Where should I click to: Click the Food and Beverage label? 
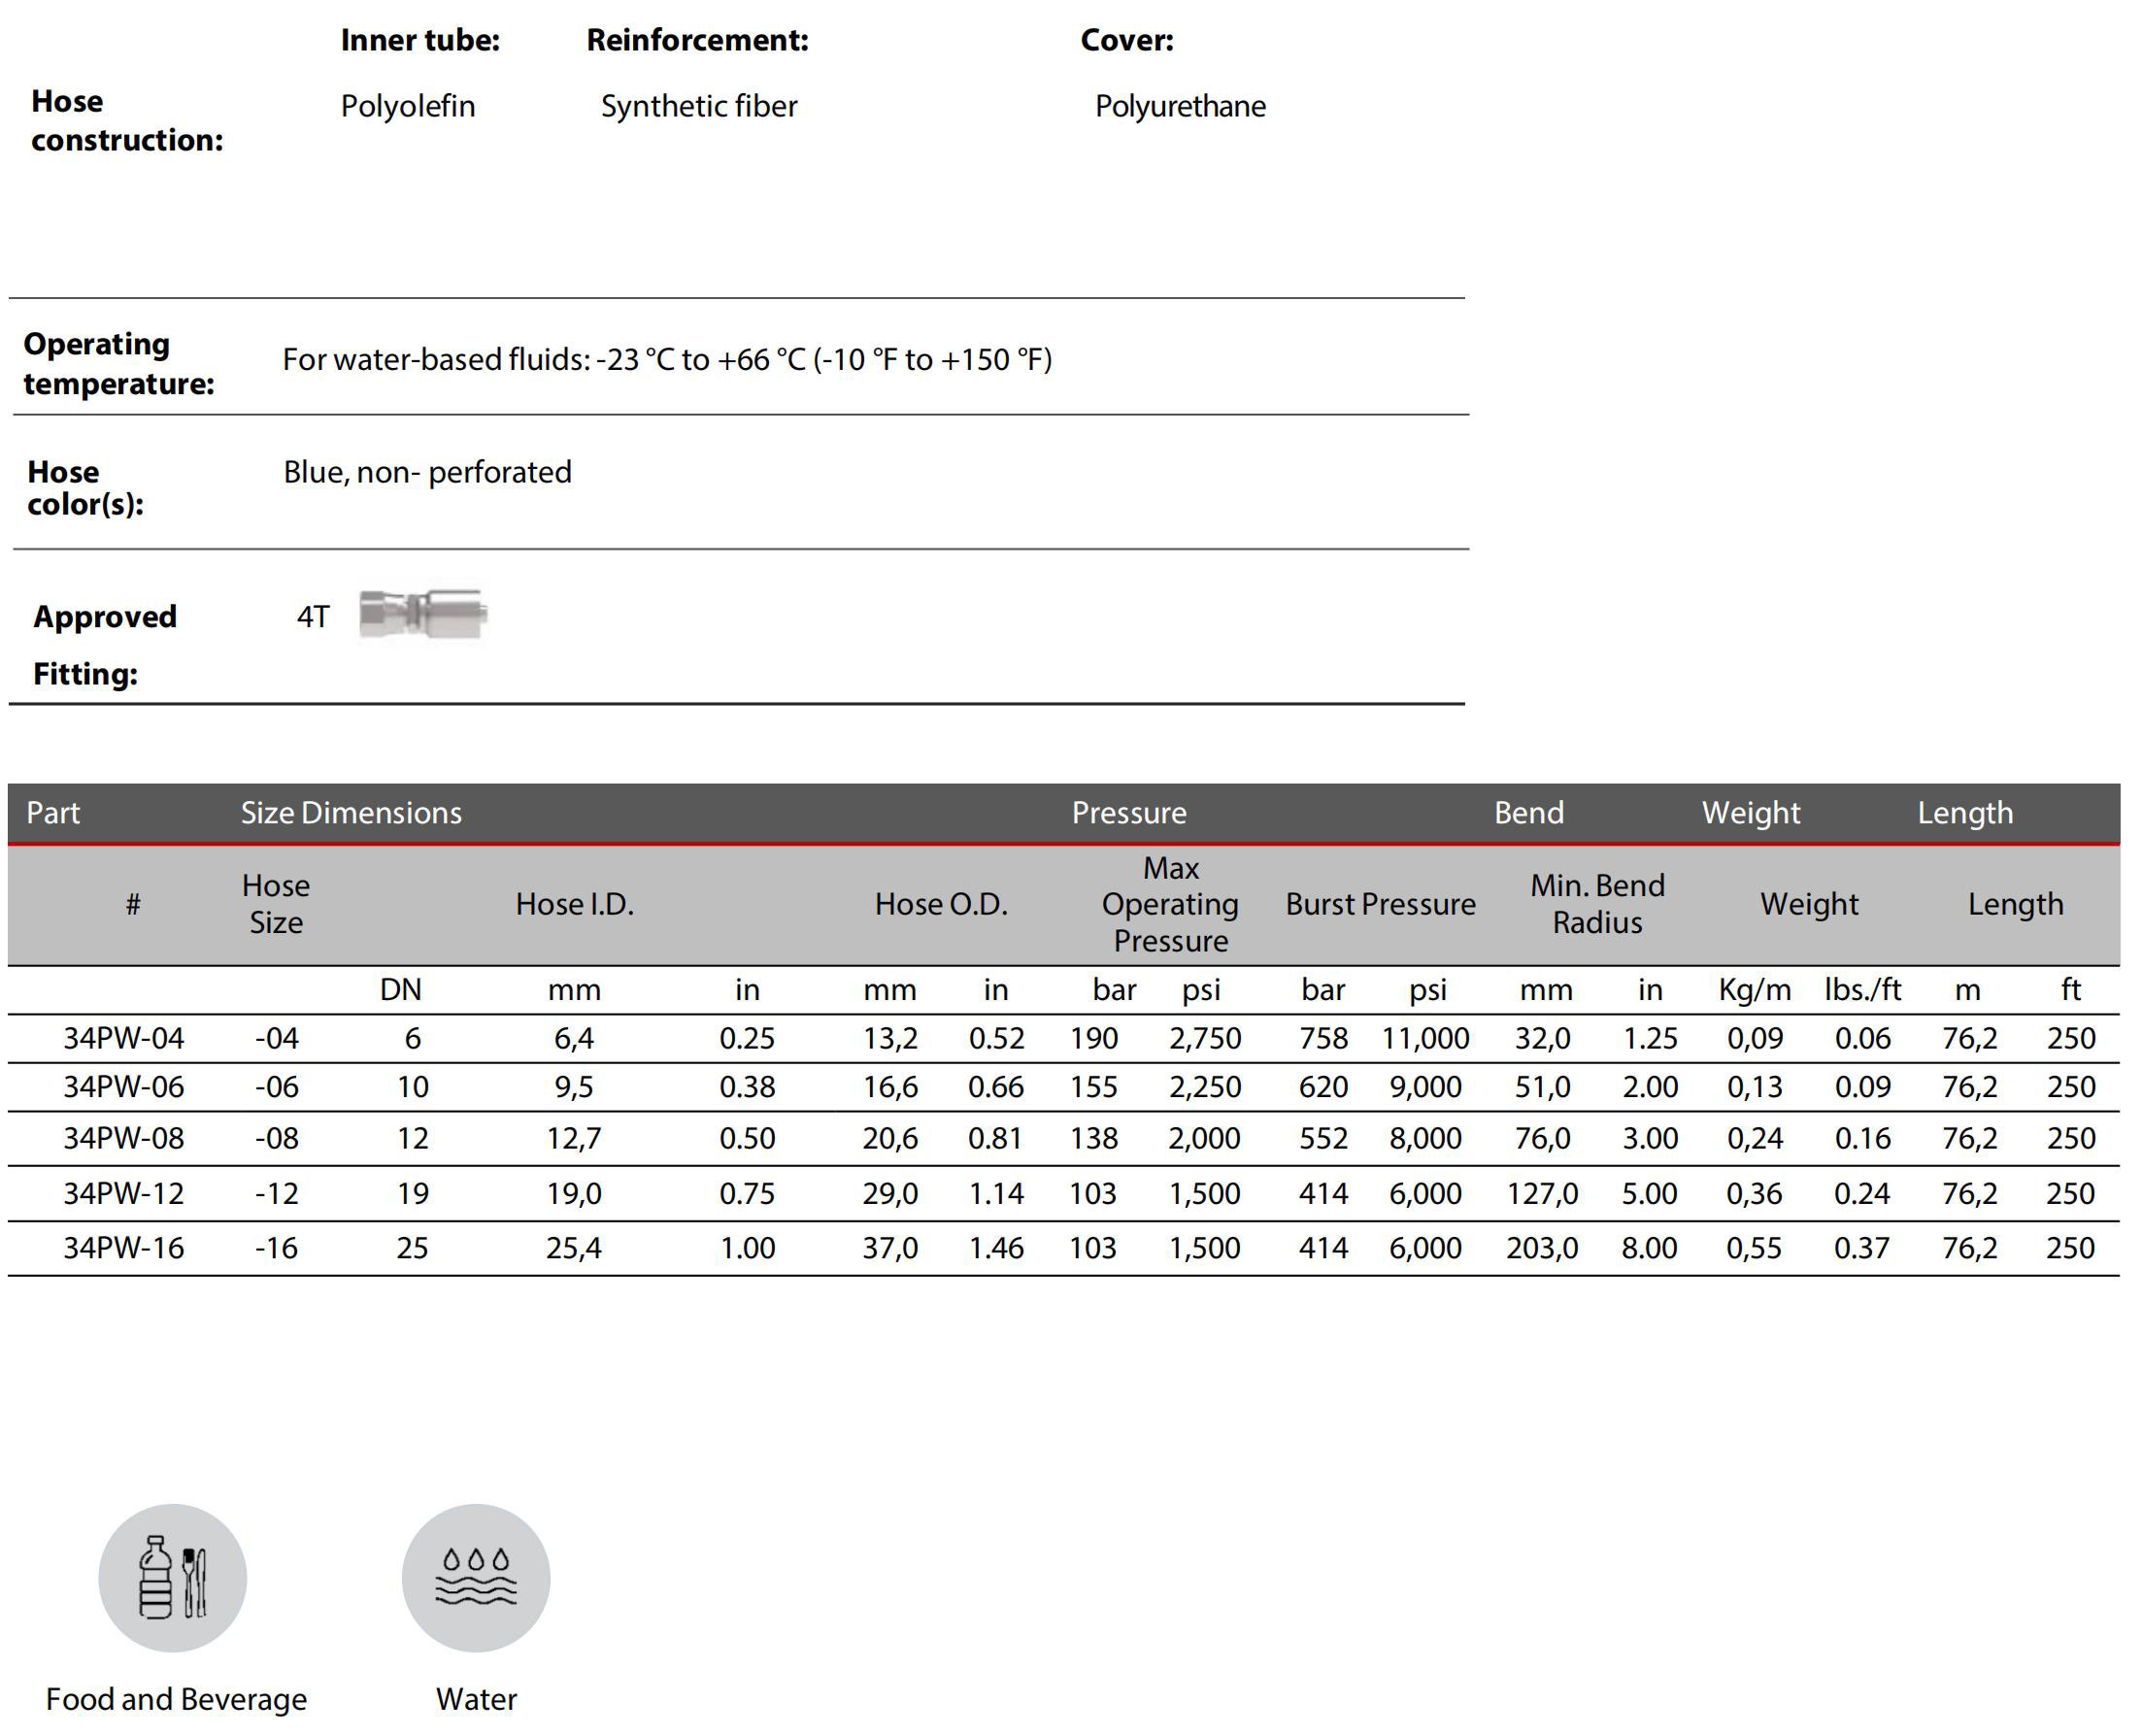tap(176, 1699)
